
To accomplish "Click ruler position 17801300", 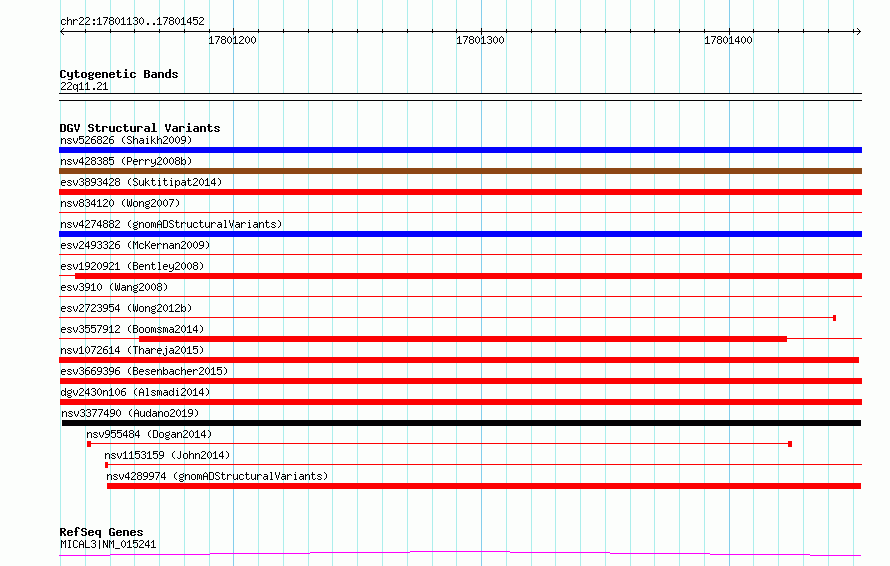I will coord(480,40).
